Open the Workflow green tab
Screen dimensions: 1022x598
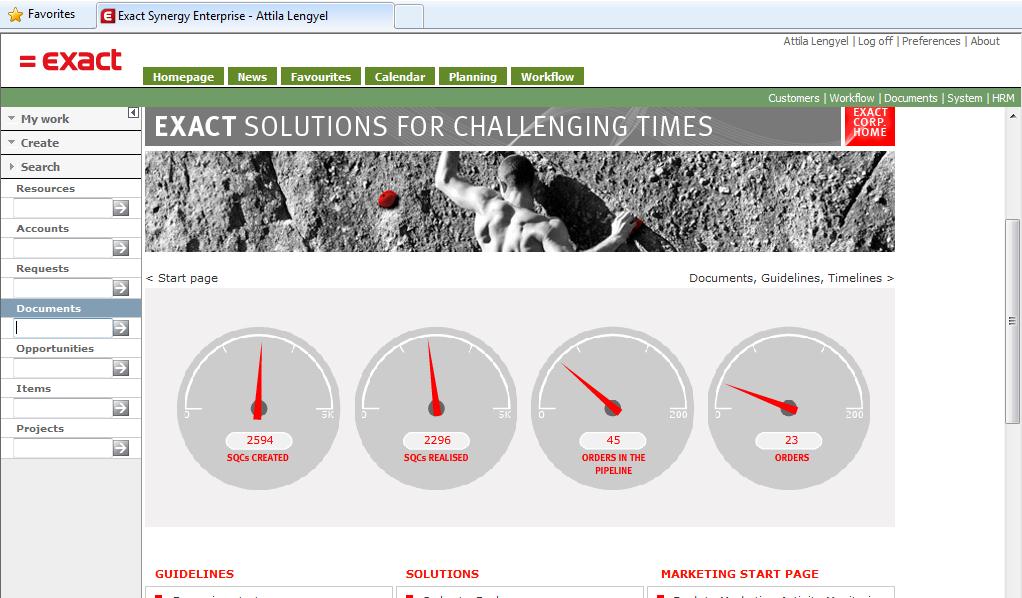coord(548,76)
